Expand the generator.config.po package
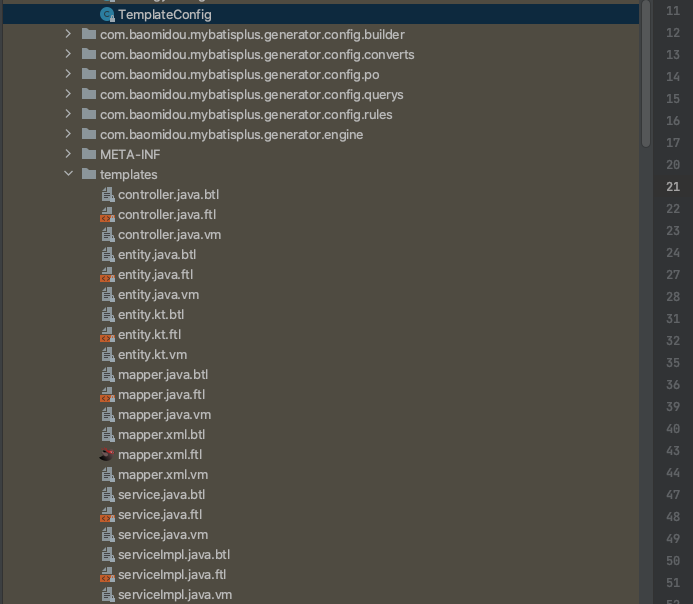This screenshot has height=604, width=693. pos(68,74)
